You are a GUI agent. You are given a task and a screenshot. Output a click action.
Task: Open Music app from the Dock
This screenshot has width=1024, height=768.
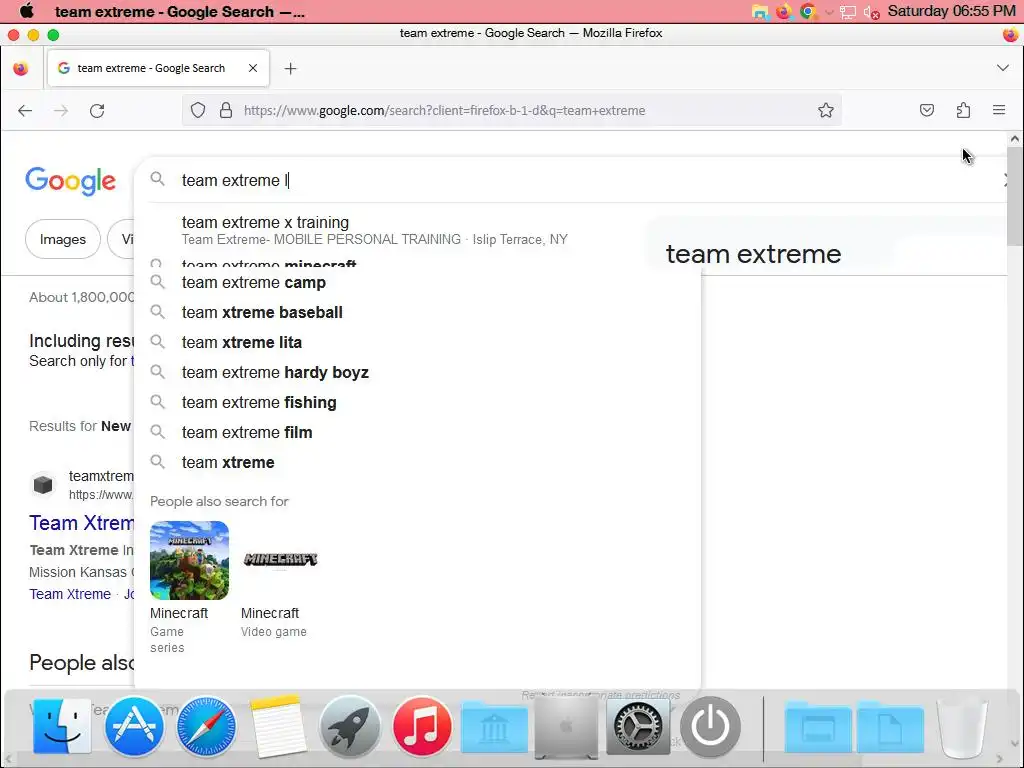(422, 726)
